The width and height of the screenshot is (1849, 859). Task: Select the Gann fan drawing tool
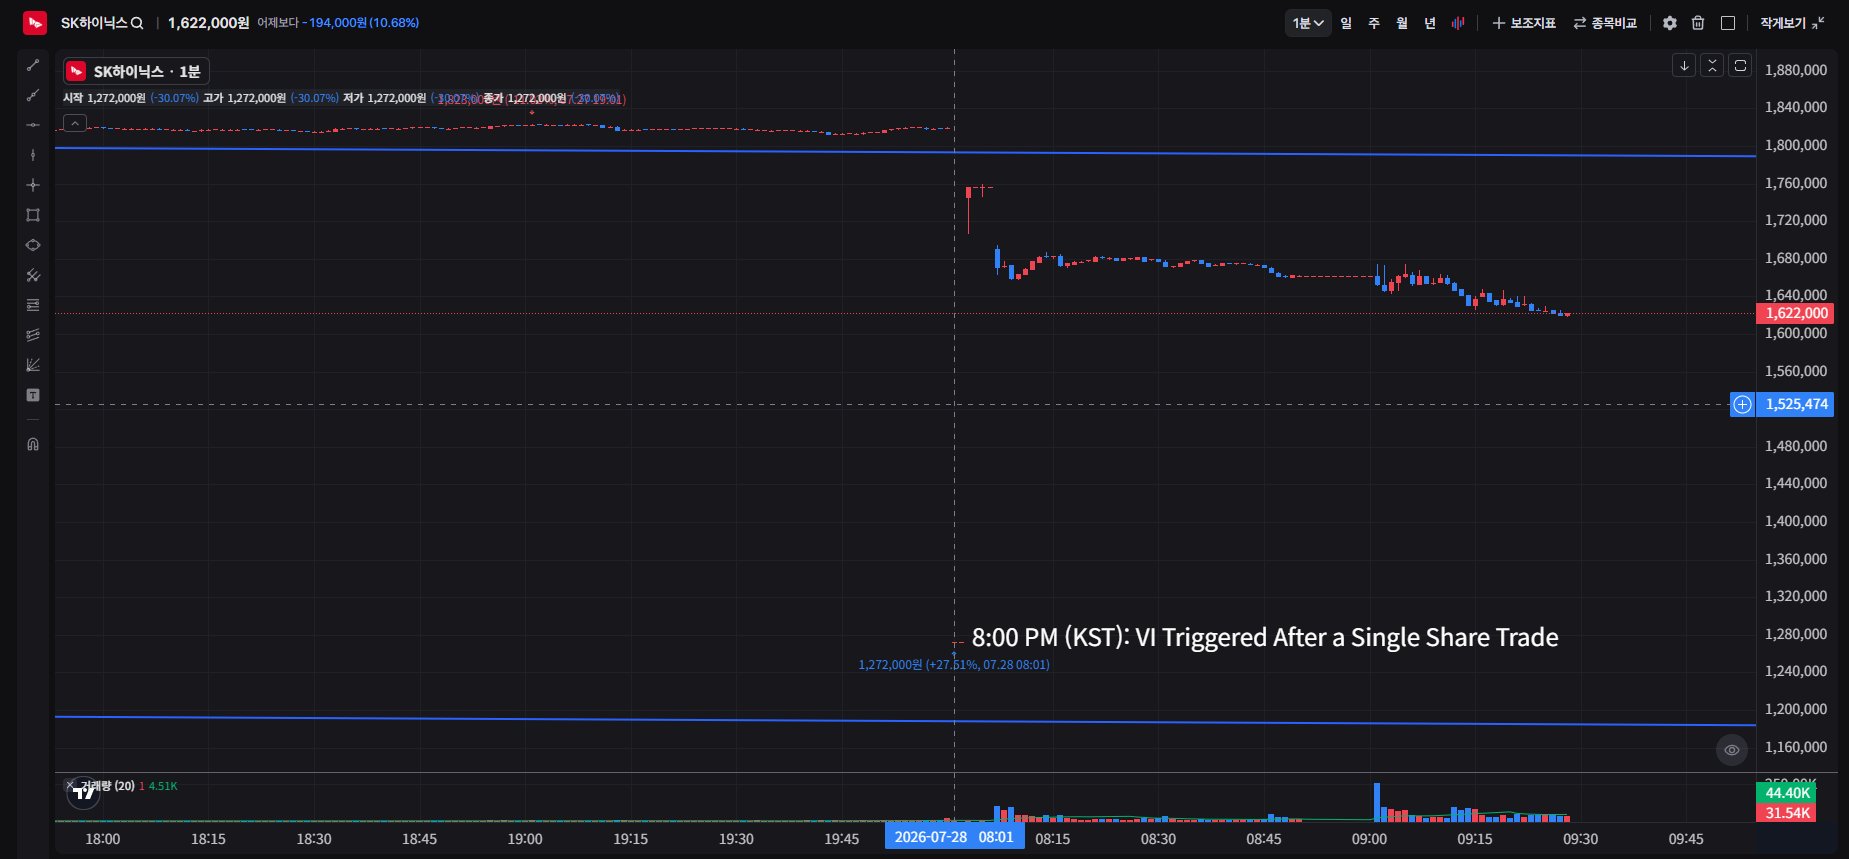33,365
